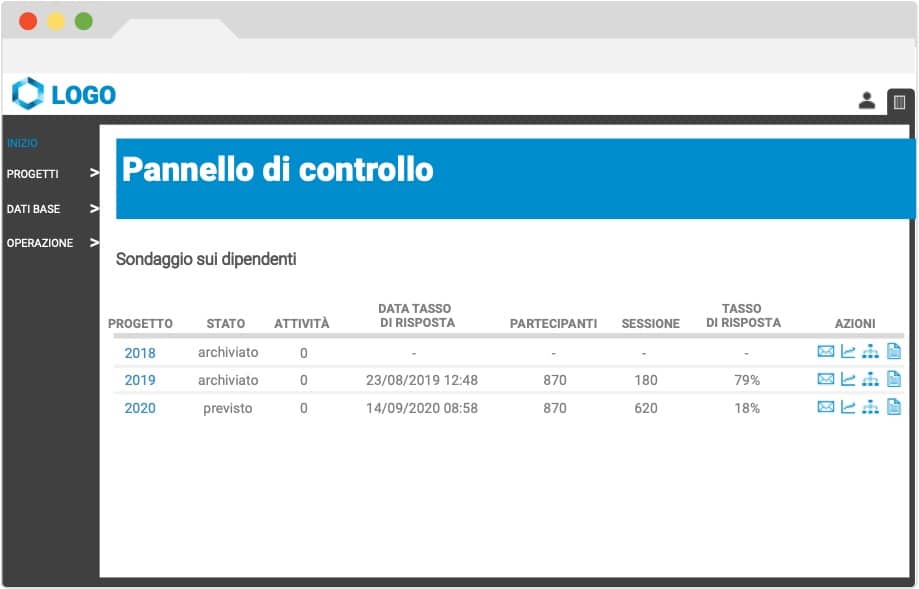Click the session value 620
Viewport: 919px width, 589px height.
point(646,408)
